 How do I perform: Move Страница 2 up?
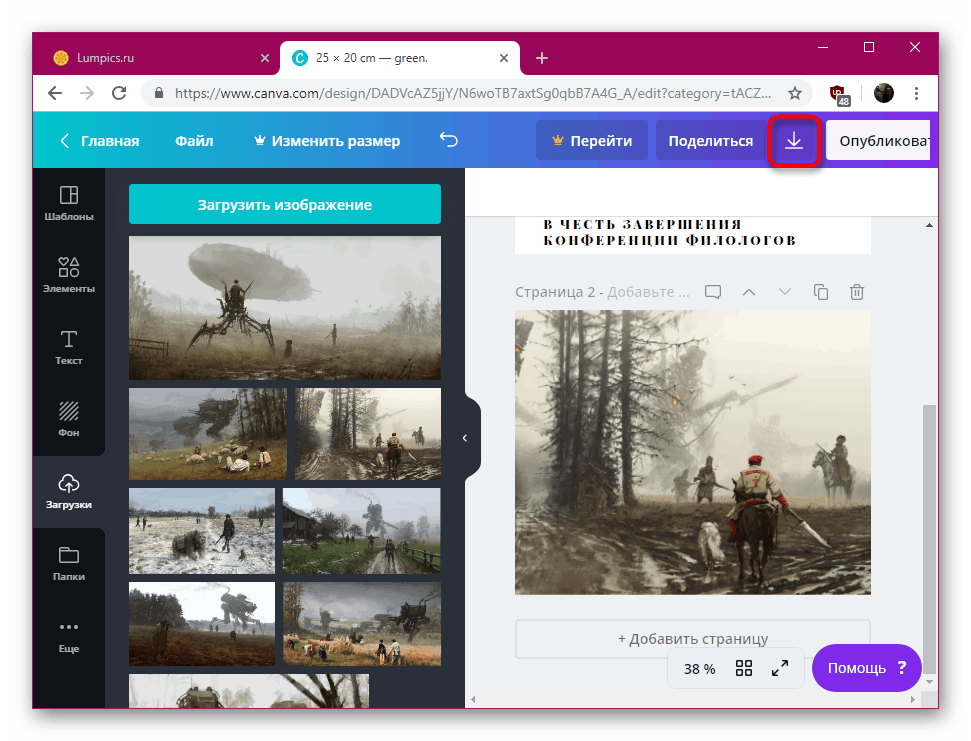749,292
